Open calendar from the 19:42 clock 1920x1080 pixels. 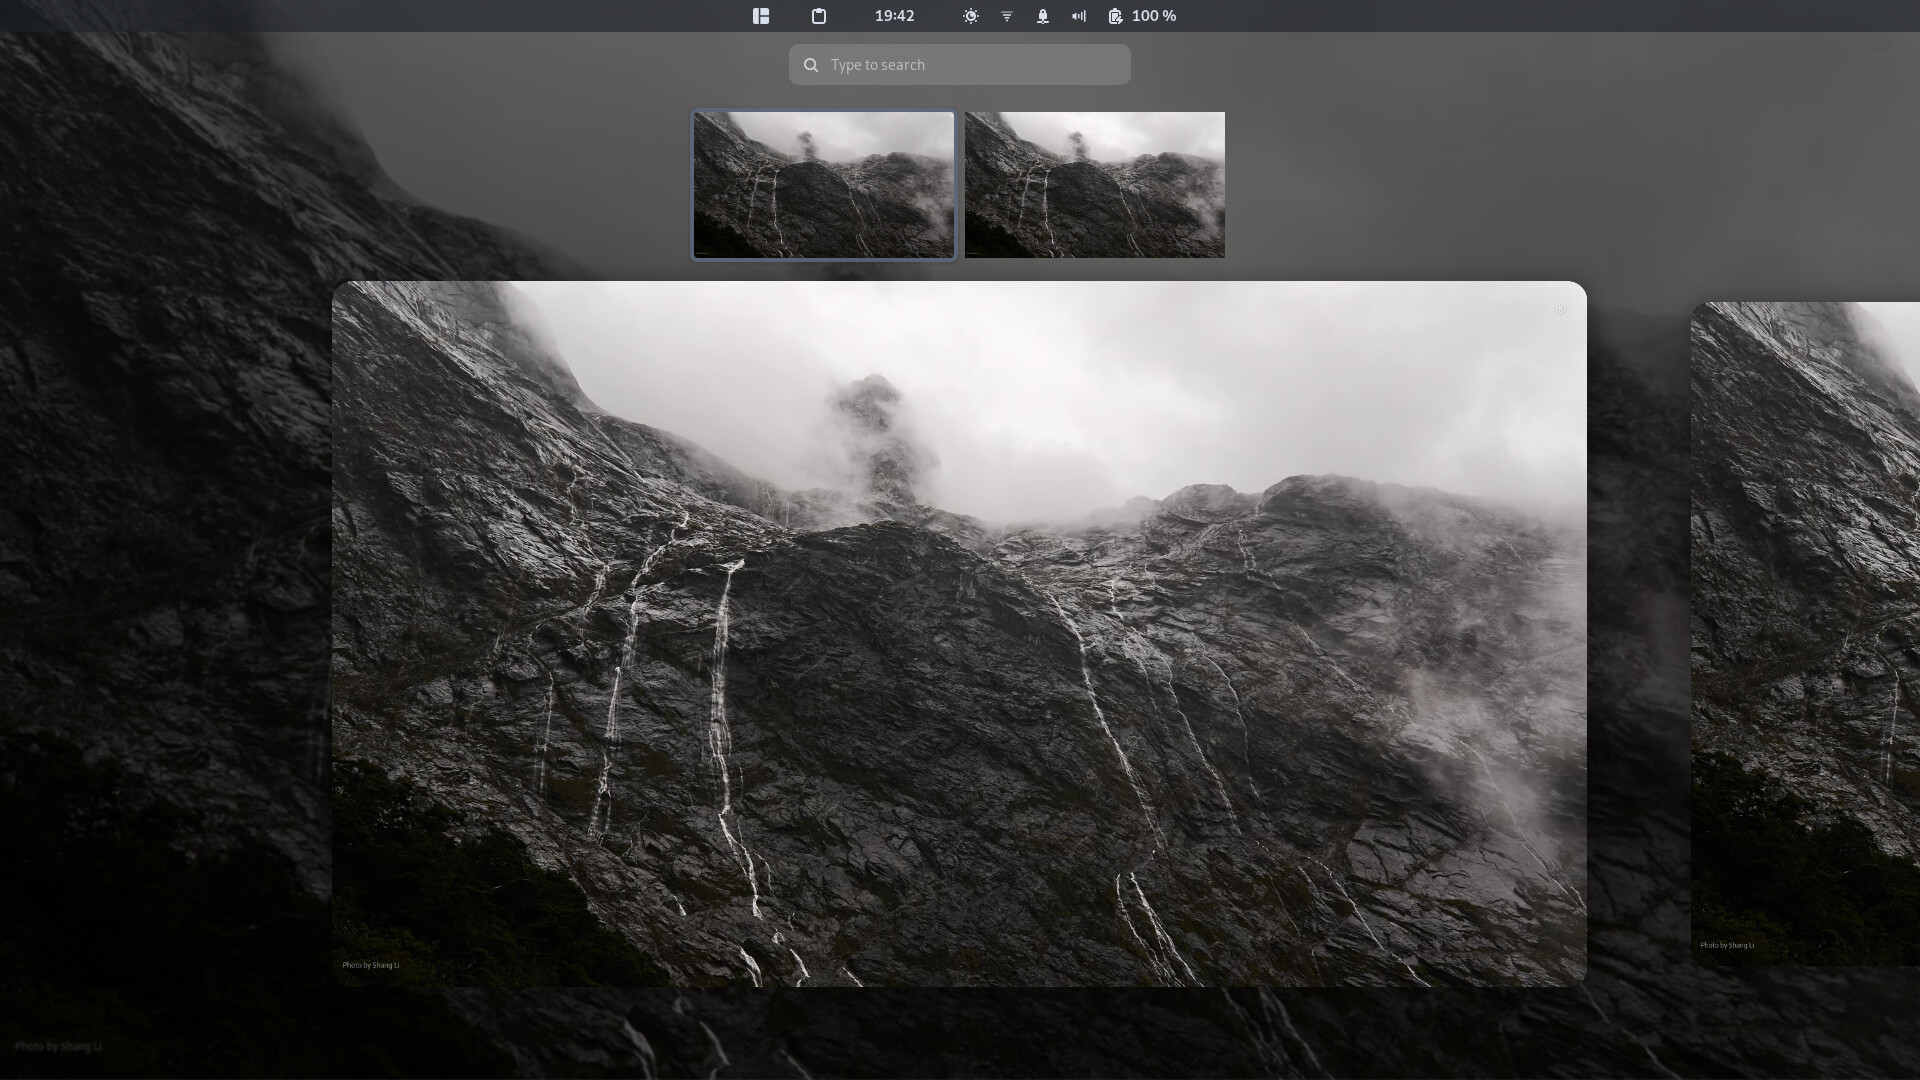point(894,16)
